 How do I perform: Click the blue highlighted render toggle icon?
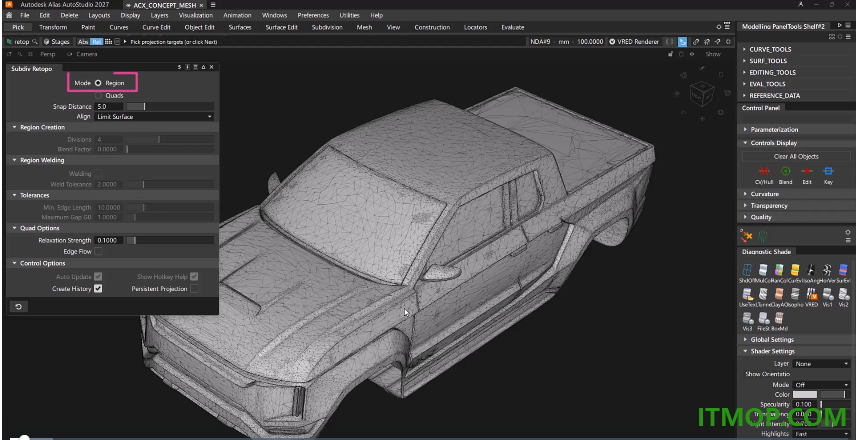coord(682,41)
